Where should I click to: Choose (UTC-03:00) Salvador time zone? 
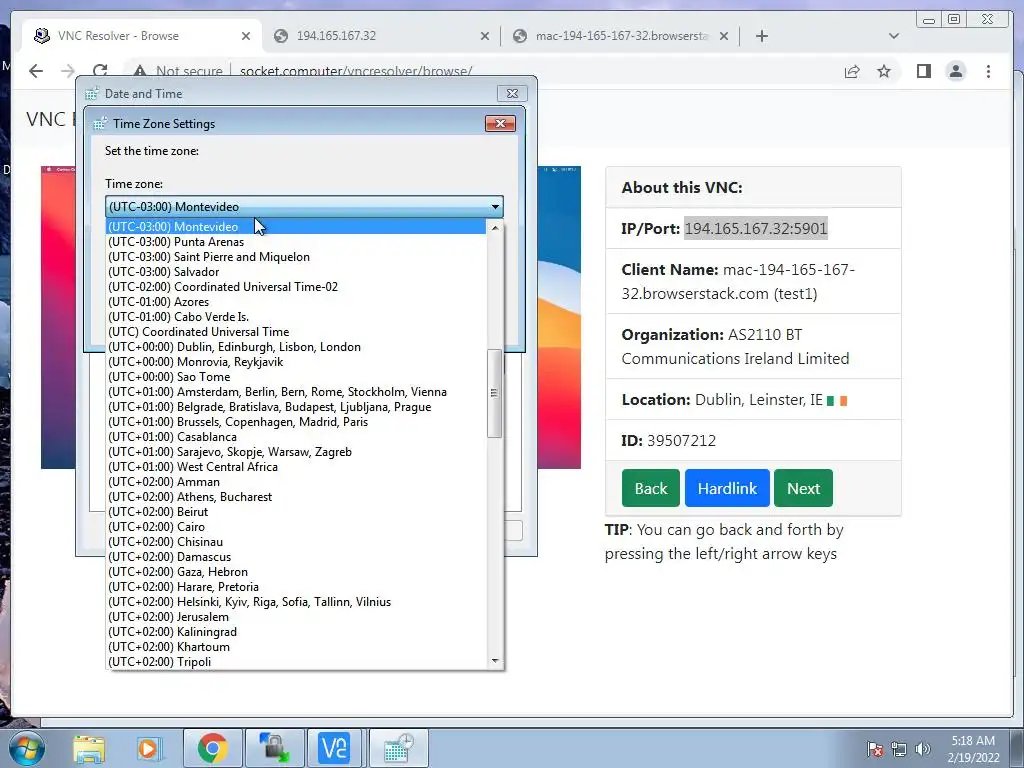296,272
